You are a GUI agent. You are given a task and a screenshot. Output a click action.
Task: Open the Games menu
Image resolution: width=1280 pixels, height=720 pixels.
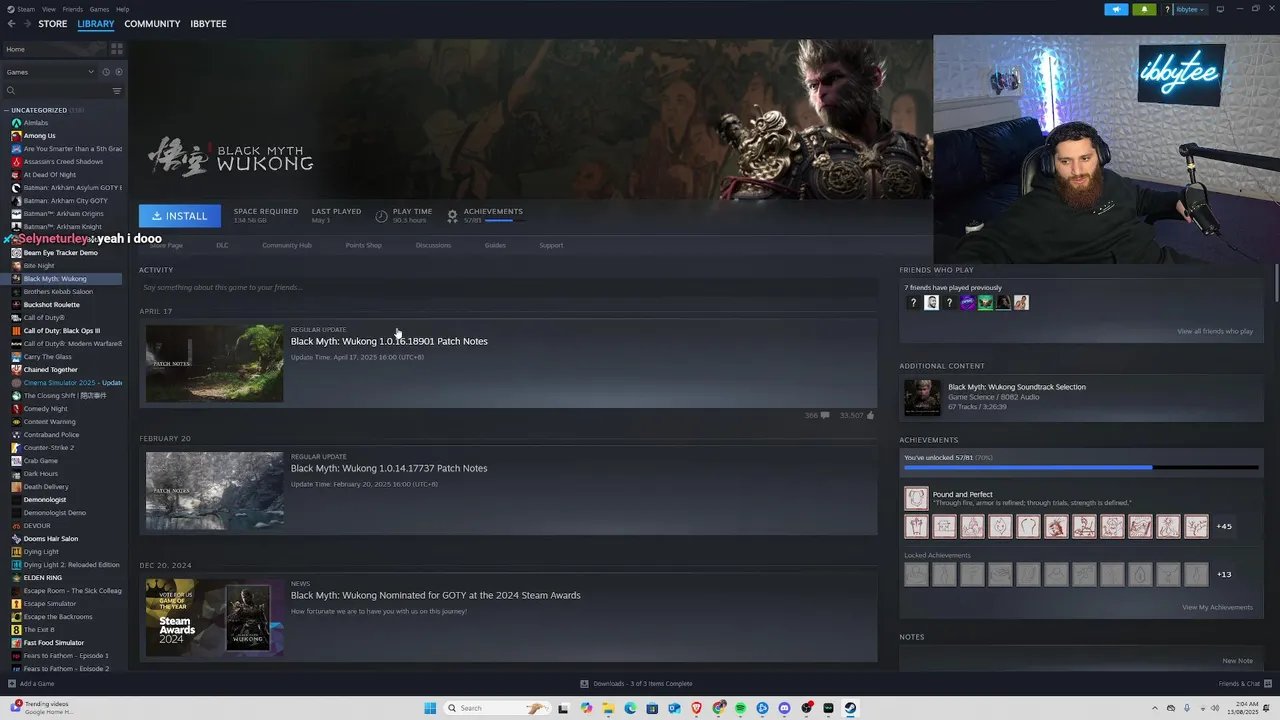[99, 9]
